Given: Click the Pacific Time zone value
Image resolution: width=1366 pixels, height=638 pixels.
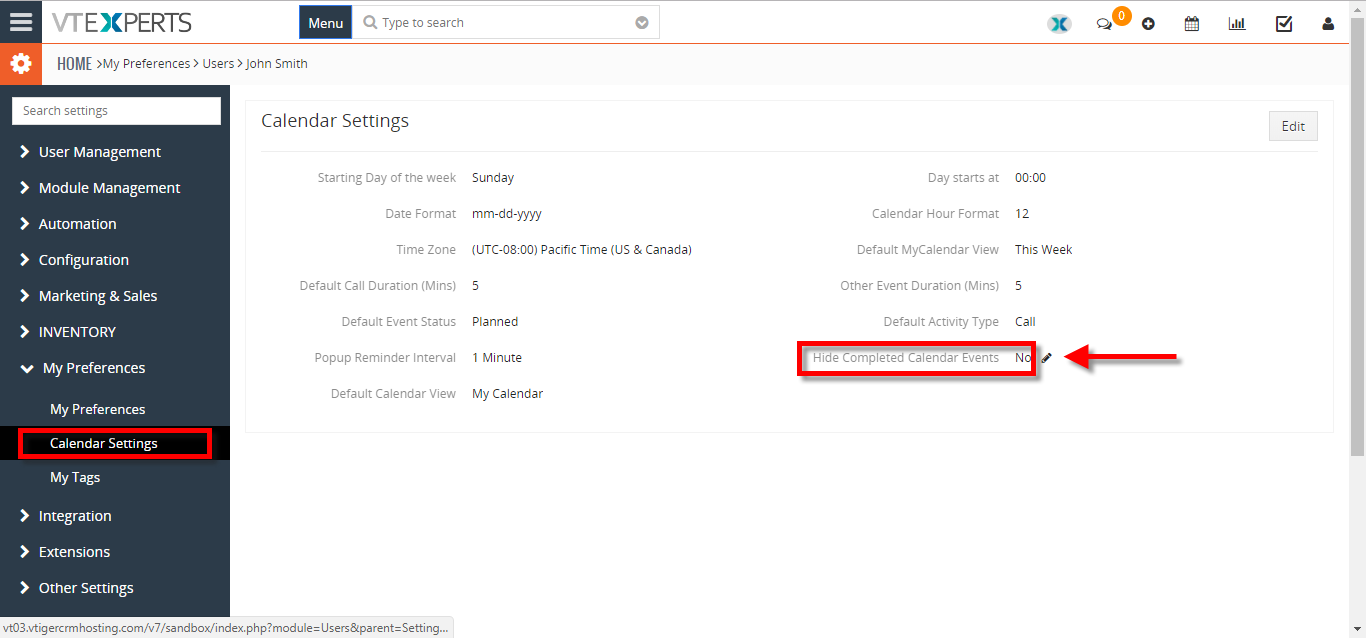Looking at the screenshot, I should (x=582, y=250).
